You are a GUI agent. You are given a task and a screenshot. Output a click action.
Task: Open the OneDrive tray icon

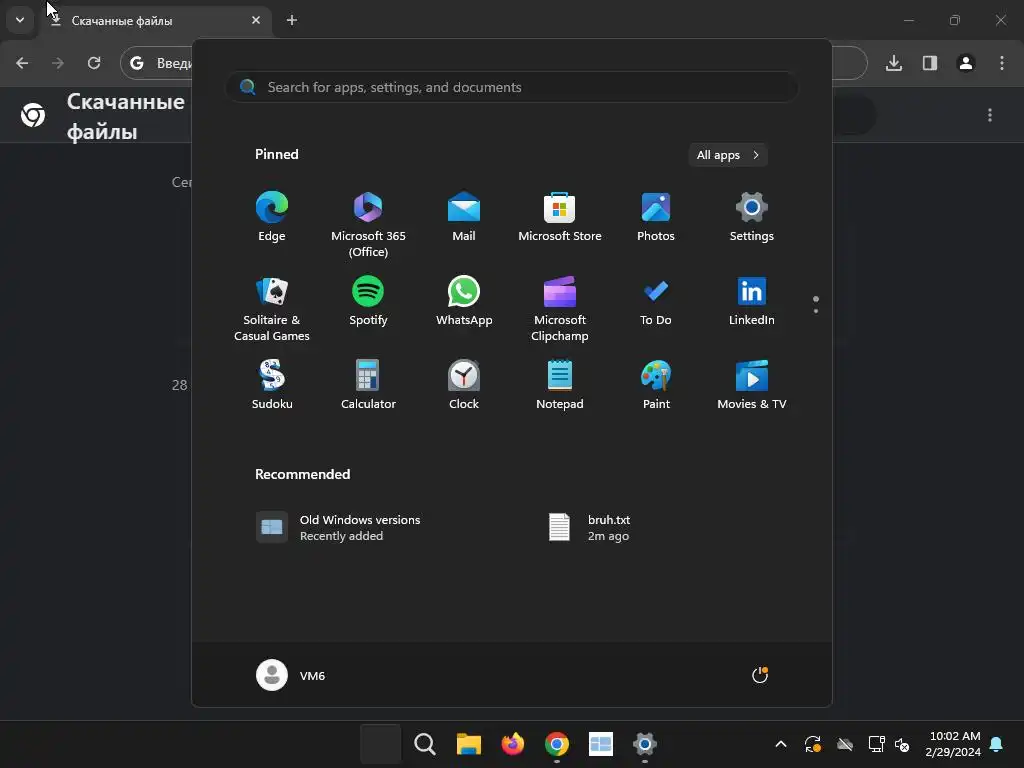click(845, 744)
